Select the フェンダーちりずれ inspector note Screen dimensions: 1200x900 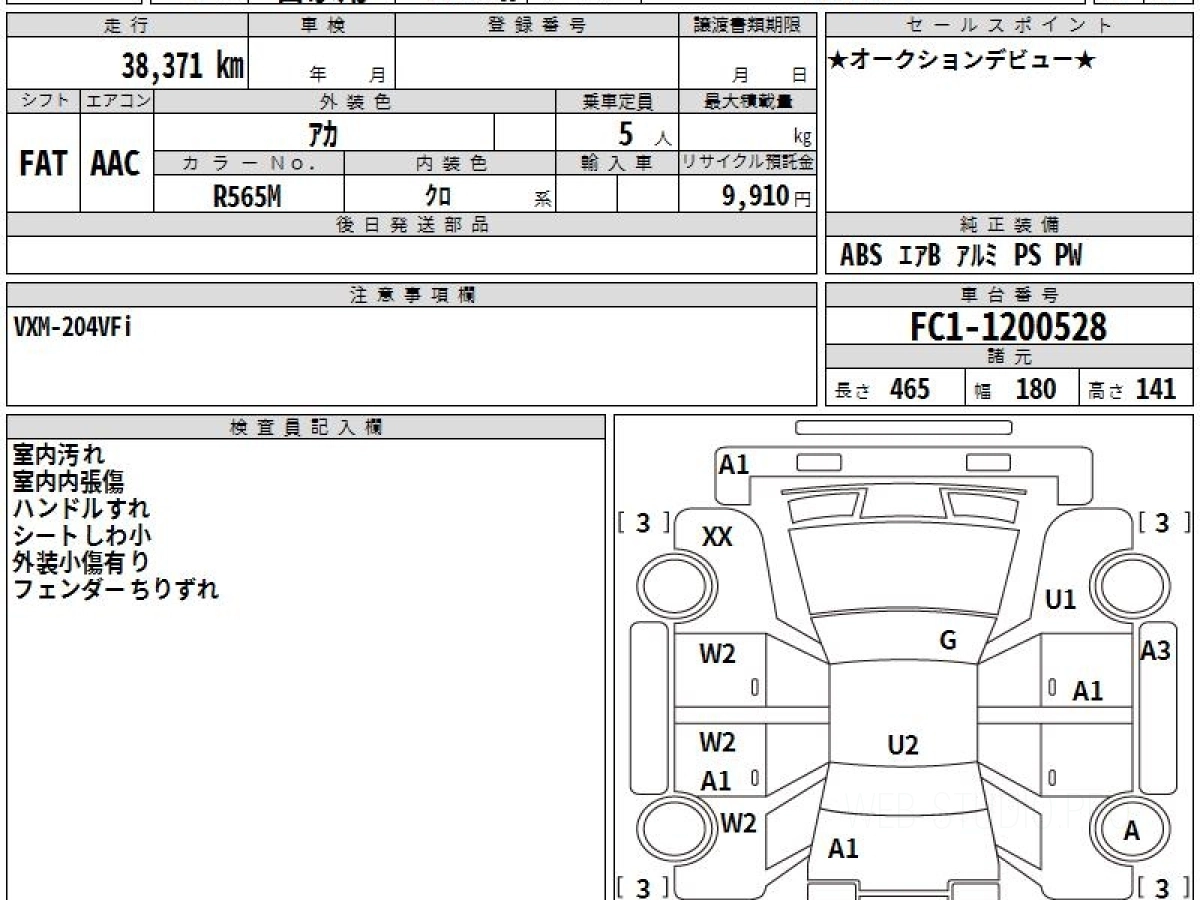click(116, 589)
